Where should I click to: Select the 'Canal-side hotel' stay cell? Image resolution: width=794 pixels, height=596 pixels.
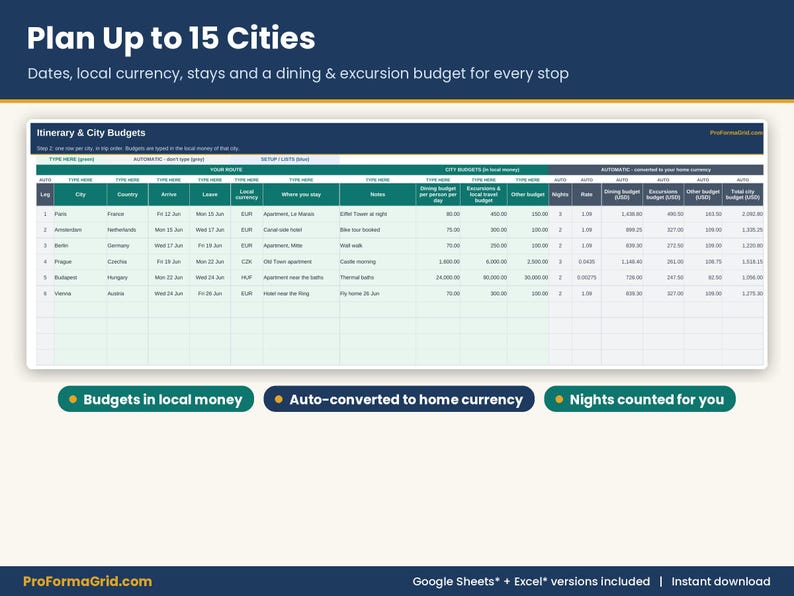pyautogui.click(x=301, y=230)
